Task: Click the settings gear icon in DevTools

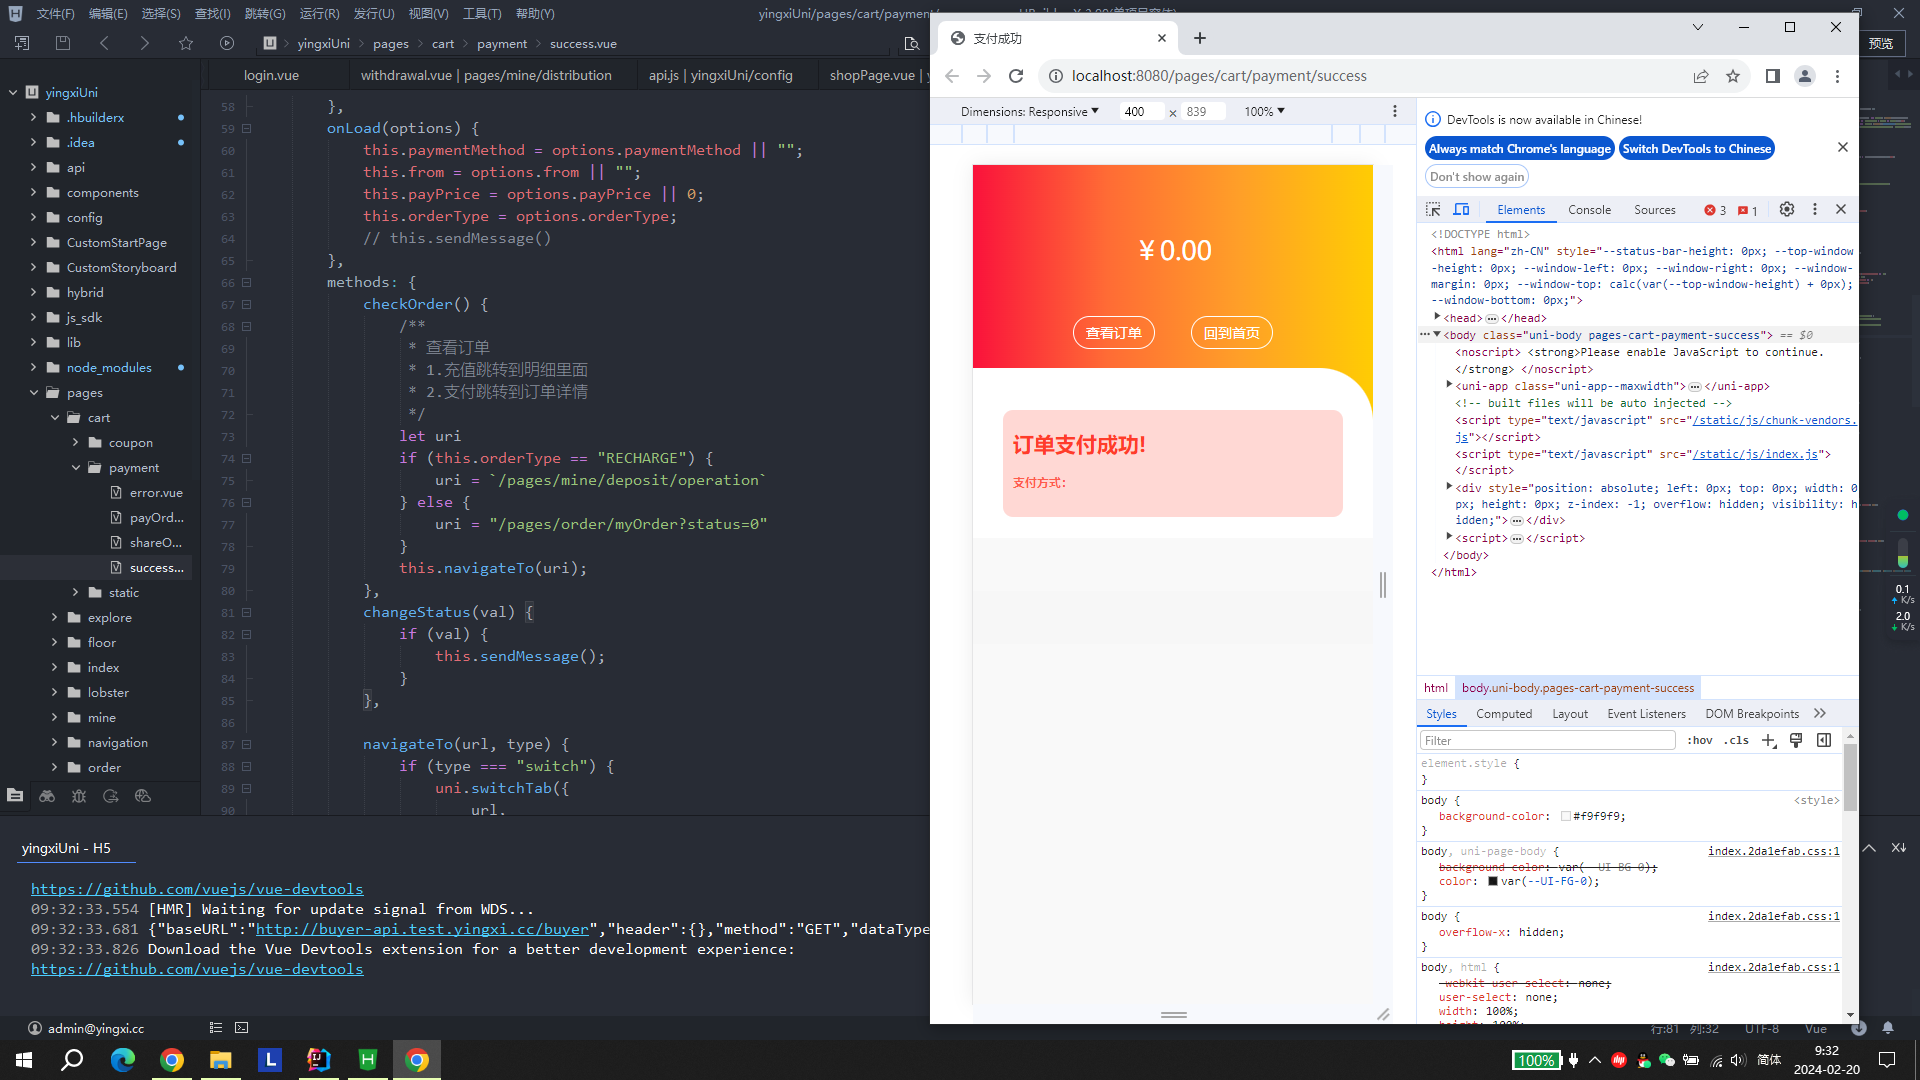Action: pos(1787,210)
